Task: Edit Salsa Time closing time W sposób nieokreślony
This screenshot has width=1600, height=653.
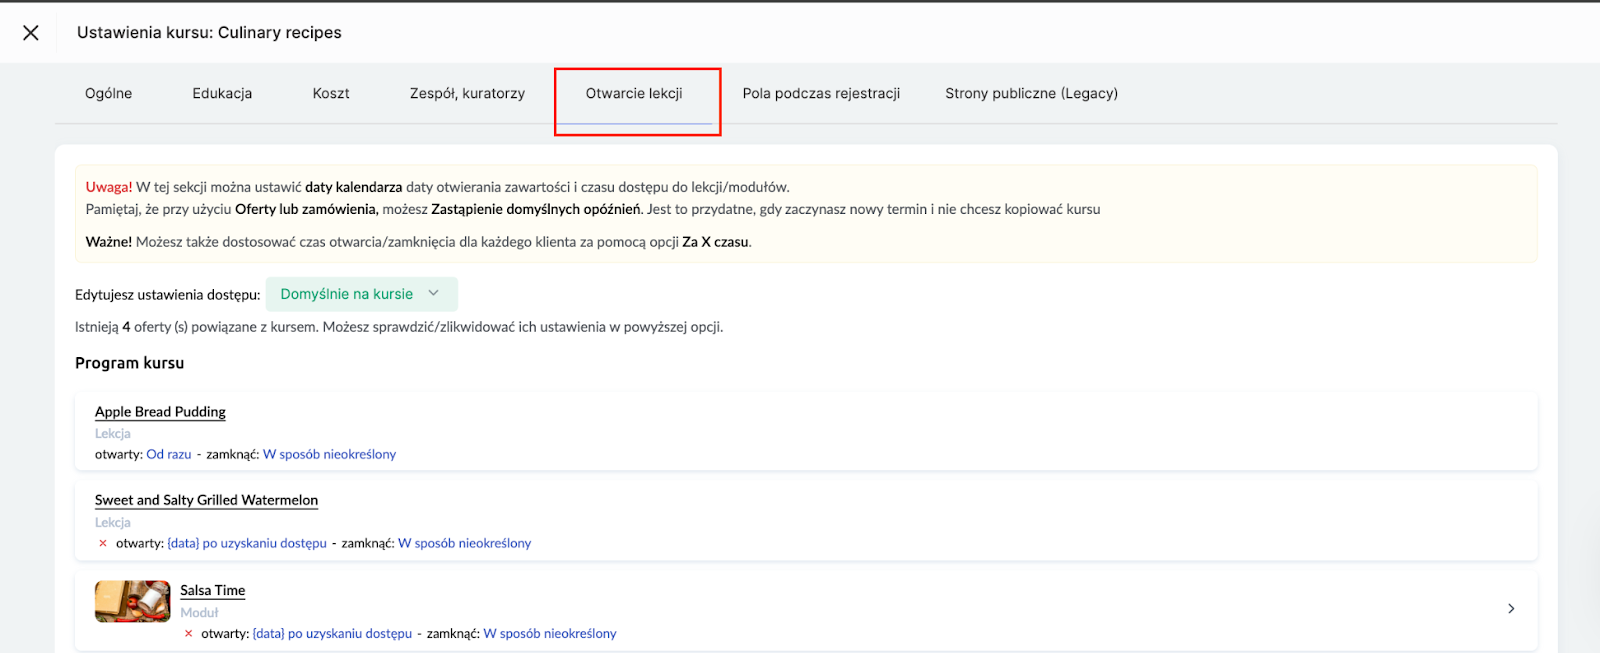Action: [549, 633]
